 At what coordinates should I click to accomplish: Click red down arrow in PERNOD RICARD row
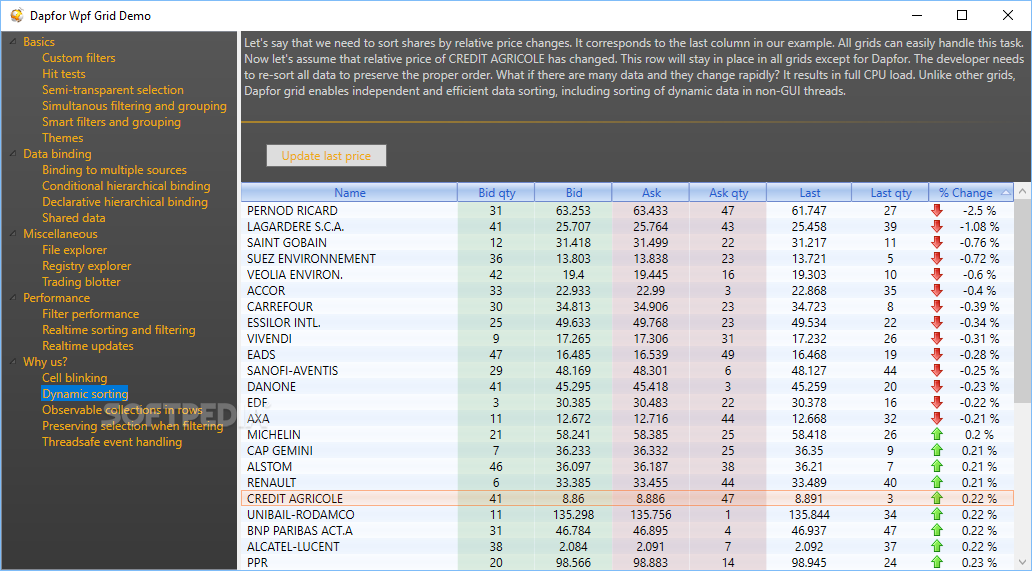coord(937,211)
